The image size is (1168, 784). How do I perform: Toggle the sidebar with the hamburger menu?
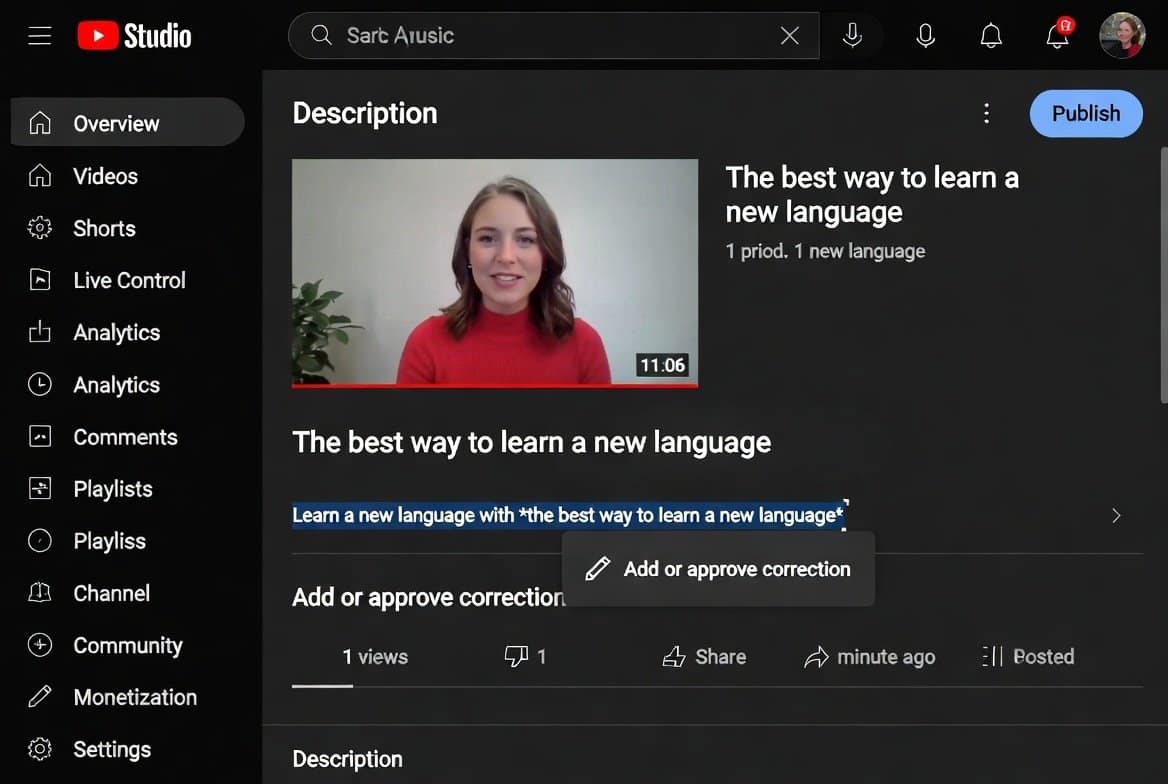(40, 36)
